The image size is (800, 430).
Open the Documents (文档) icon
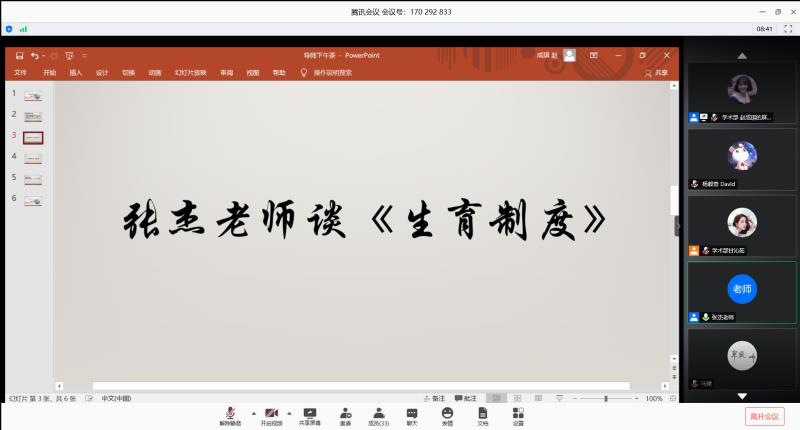click(482, 414)
